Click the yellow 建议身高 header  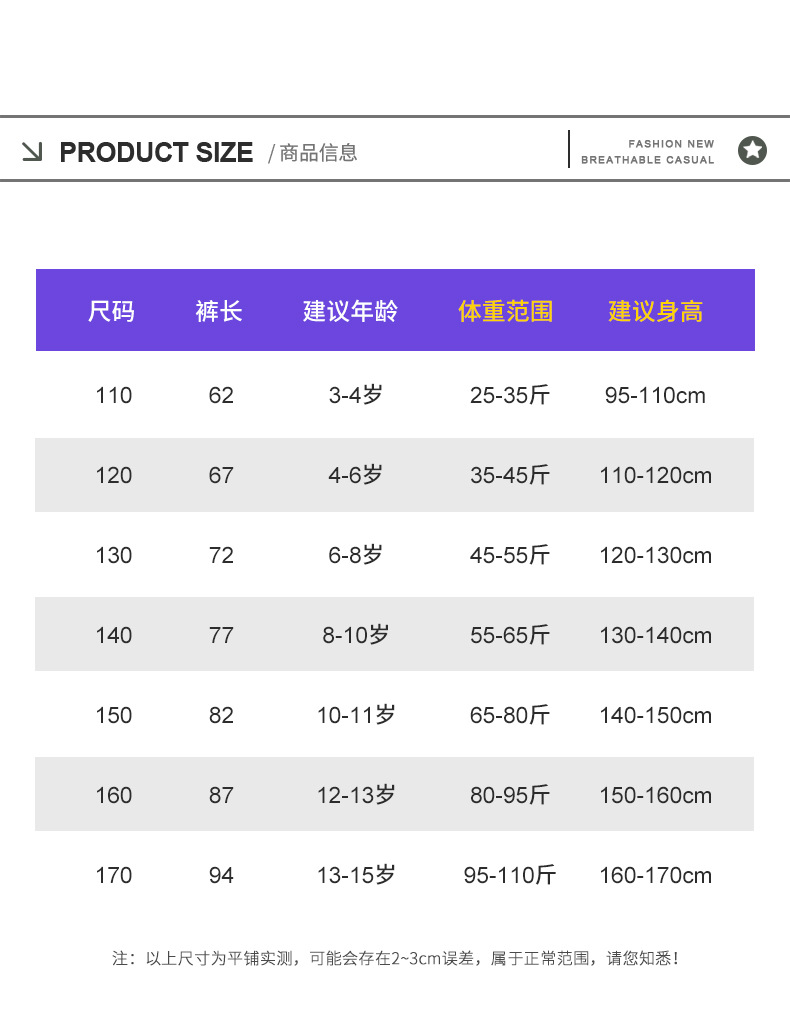[x=655, y=311]
